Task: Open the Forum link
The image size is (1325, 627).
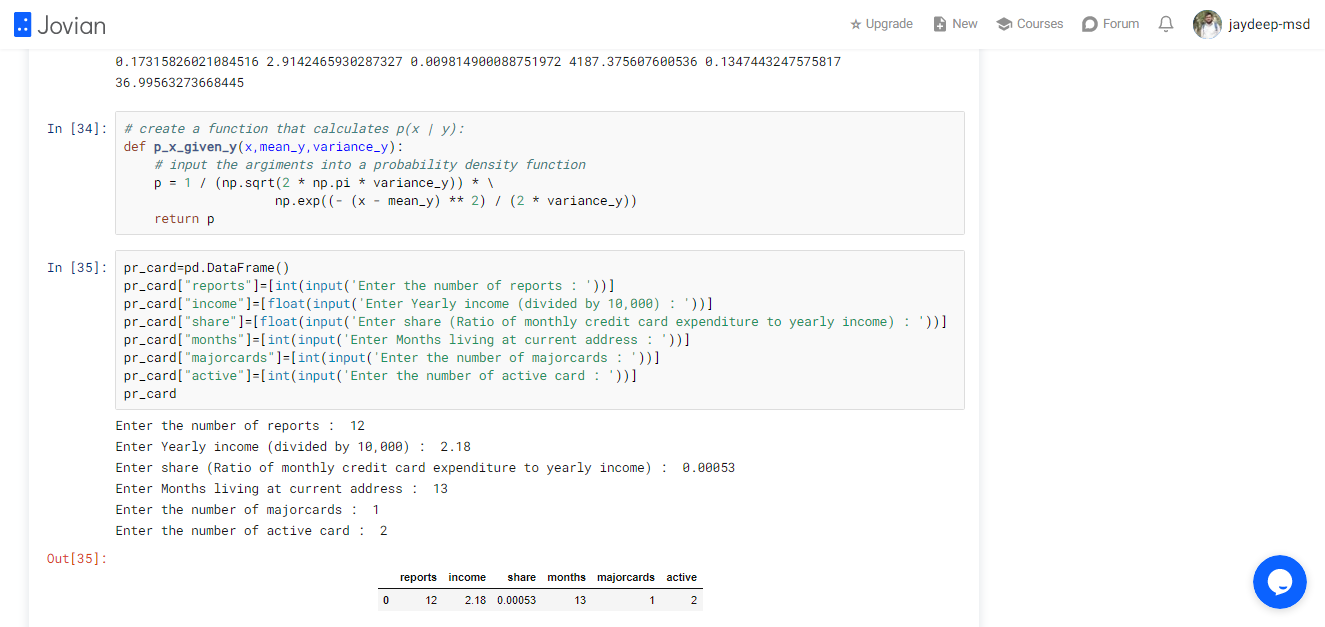Action: click(1121, 24)
